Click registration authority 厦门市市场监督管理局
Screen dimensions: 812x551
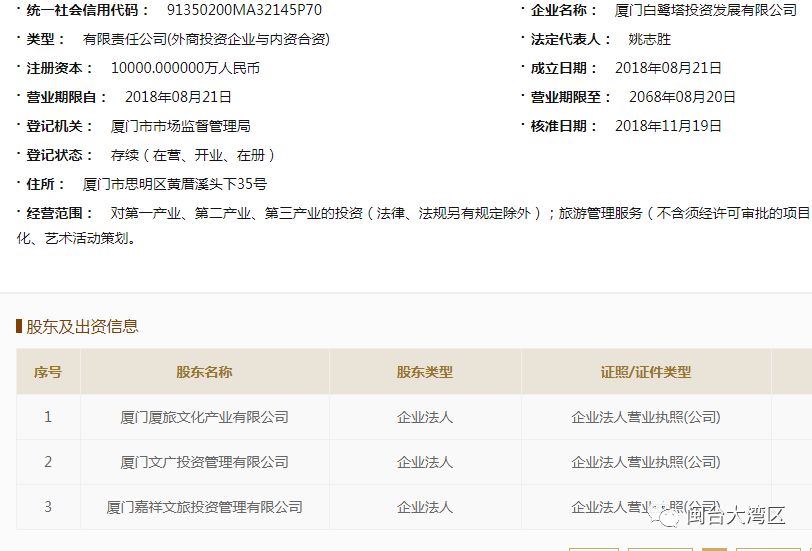click(x=180, y=126)
